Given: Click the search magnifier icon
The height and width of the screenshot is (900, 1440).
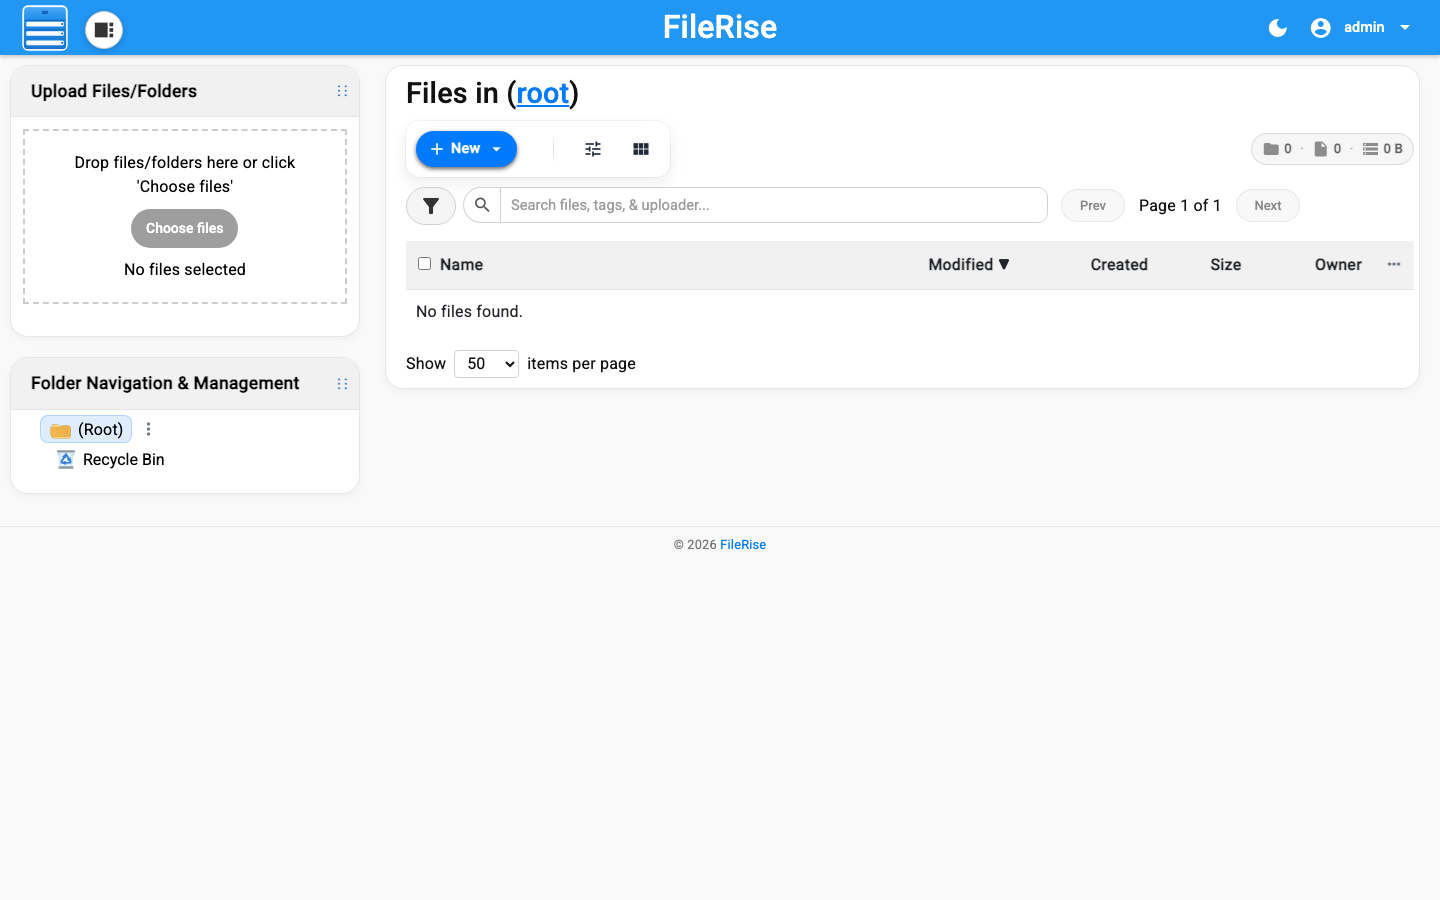Looking at the screenshot, I should click(x=482, y=205).
